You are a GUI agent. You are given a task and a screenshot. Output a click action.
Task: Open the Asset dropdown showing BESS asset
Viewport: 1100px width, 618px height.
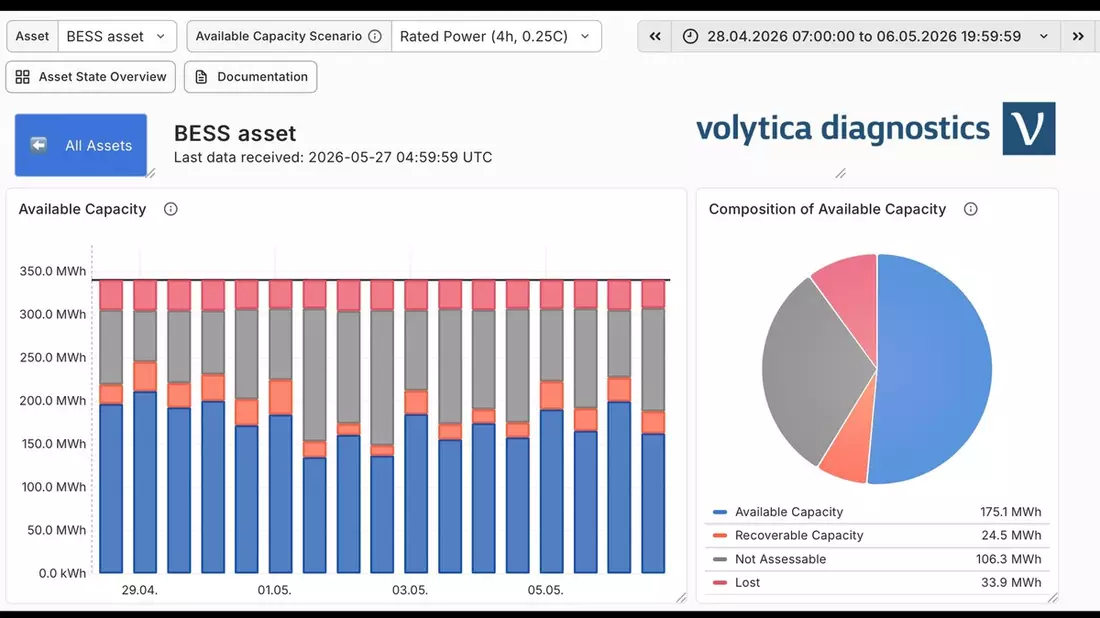click(x=116, y=36)
